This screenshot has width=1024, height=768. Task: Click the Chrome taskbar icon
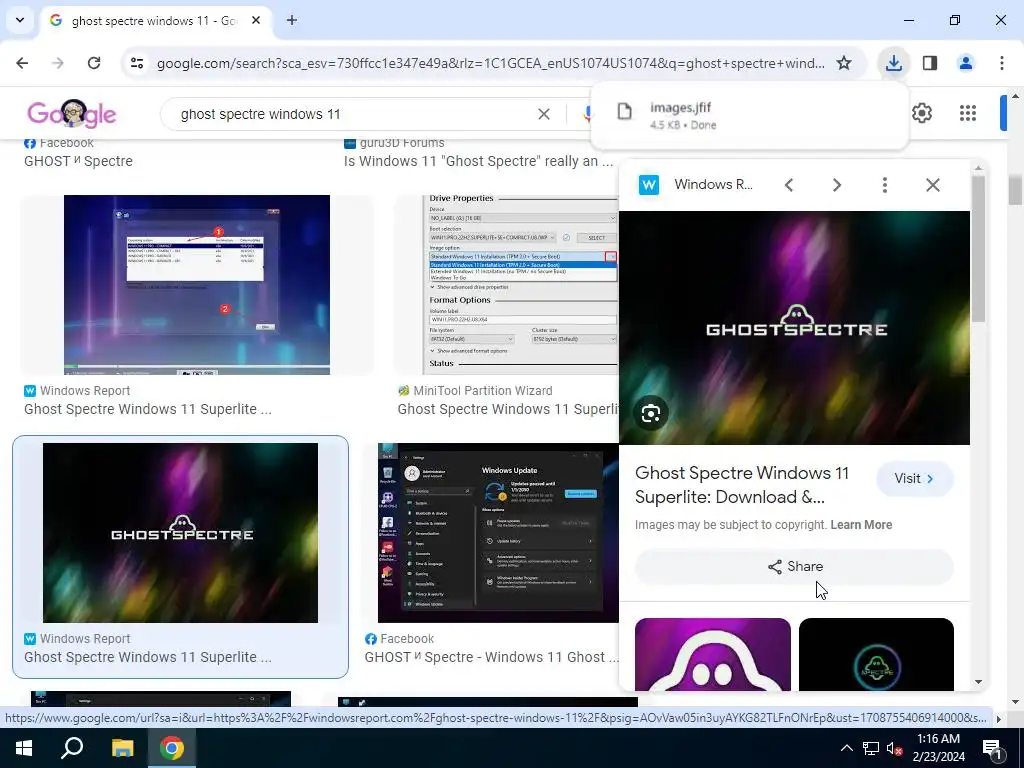point(172,748)
